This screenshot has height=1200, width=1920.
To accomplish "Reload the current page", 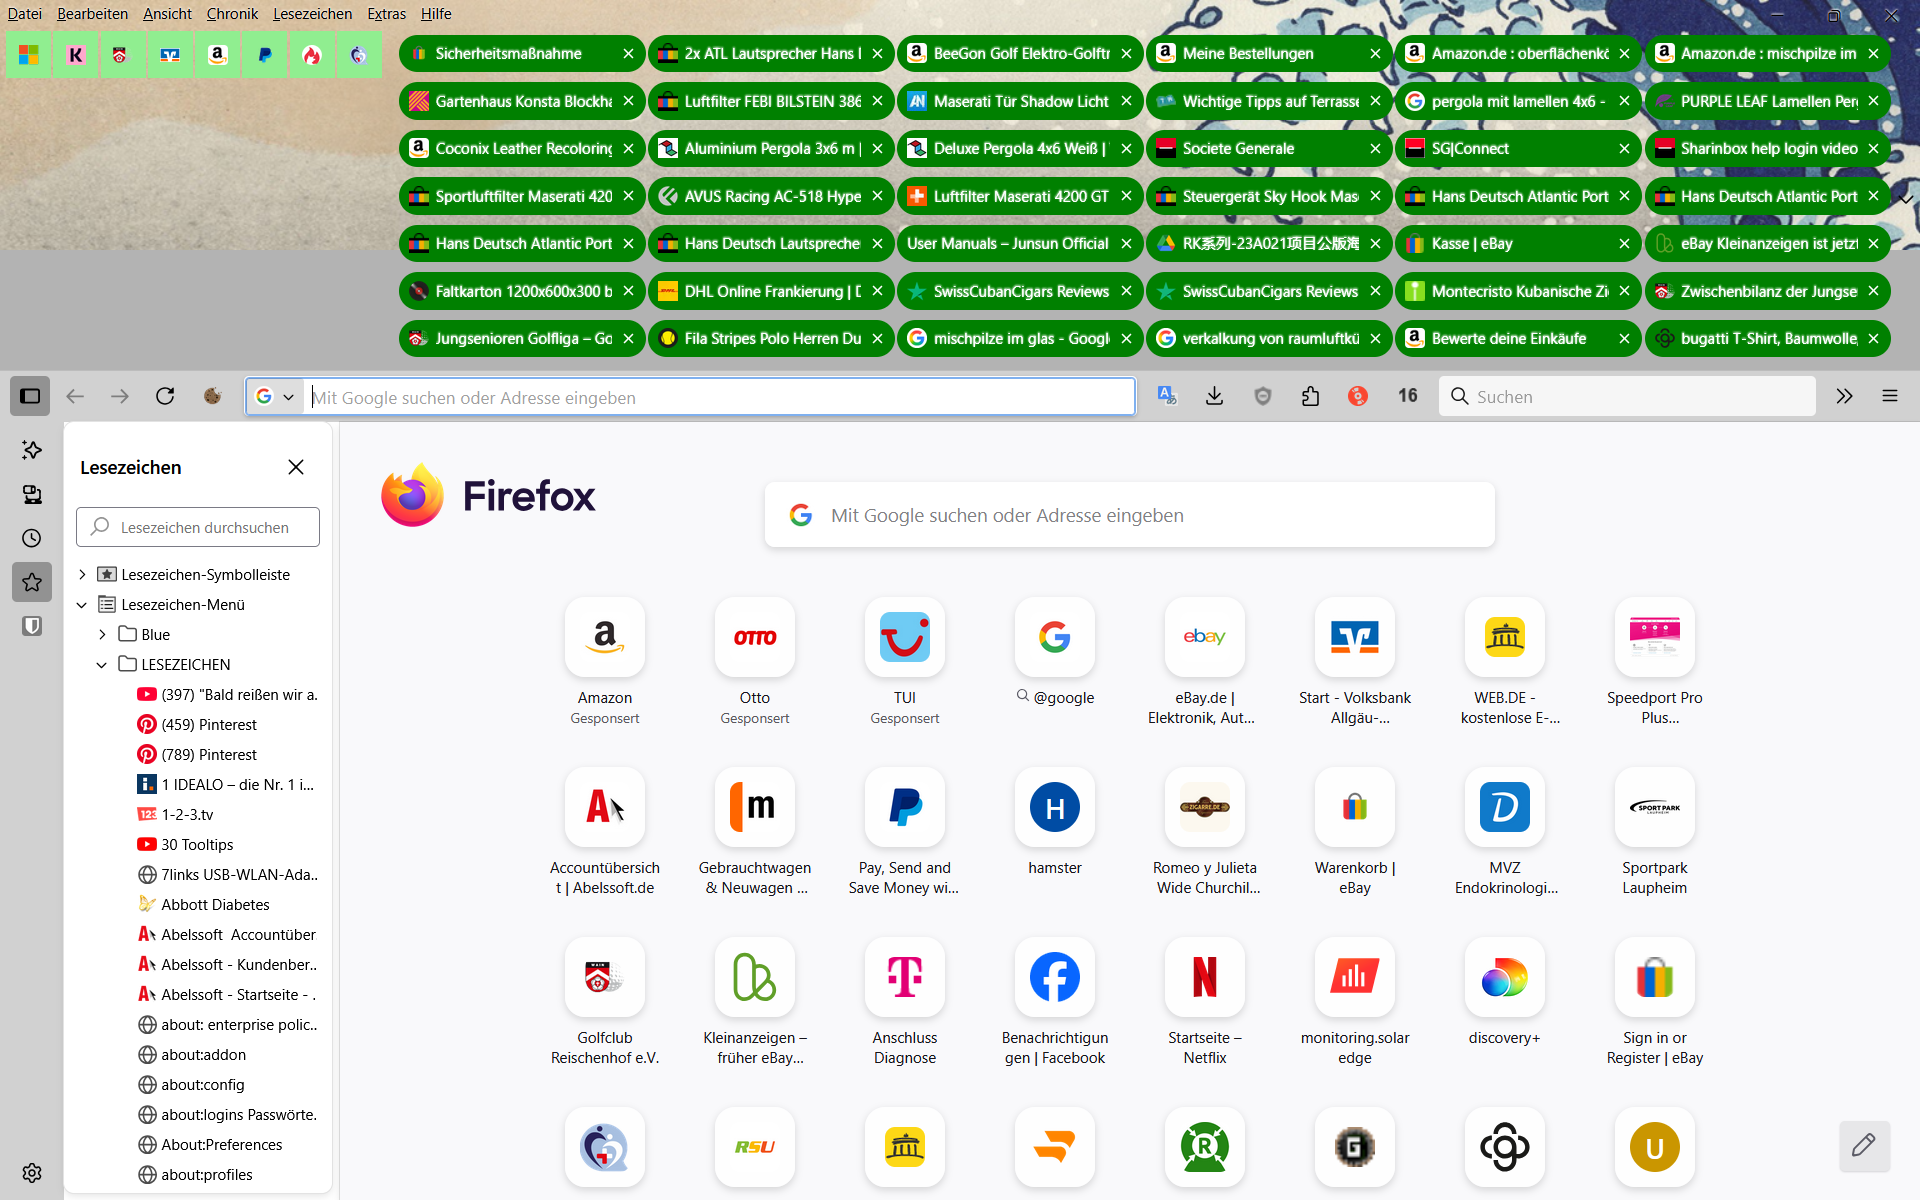I will pyautogui.click(x=165, y=396).
